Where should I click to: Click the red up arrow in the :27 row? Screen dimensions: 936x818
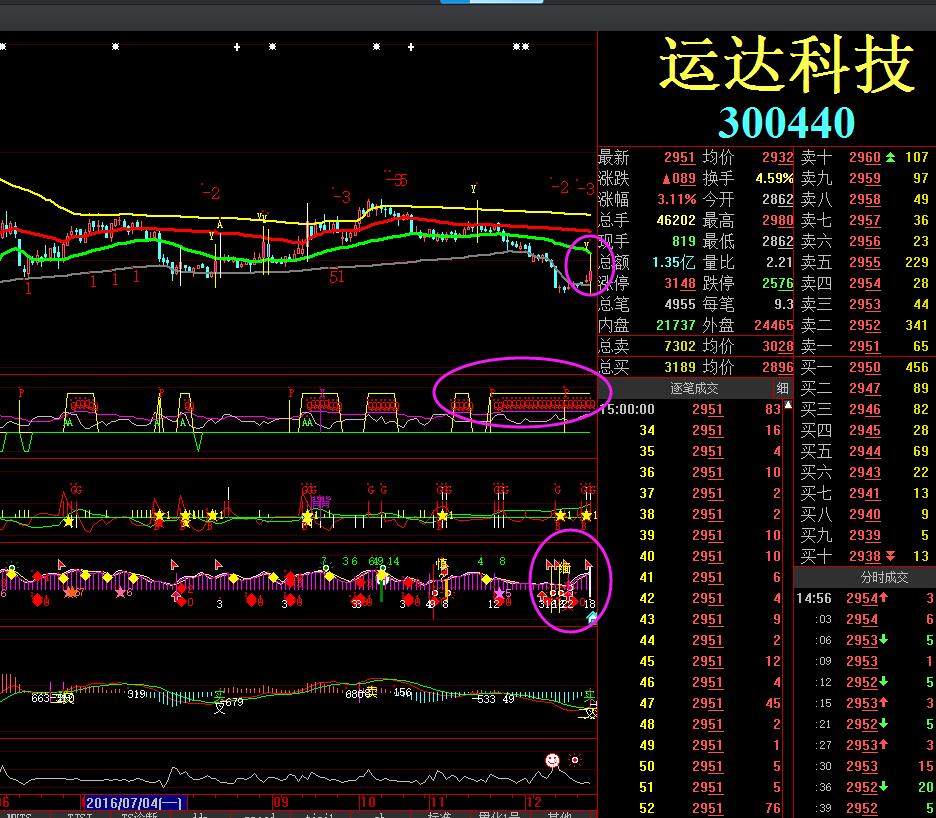[883, 745]
